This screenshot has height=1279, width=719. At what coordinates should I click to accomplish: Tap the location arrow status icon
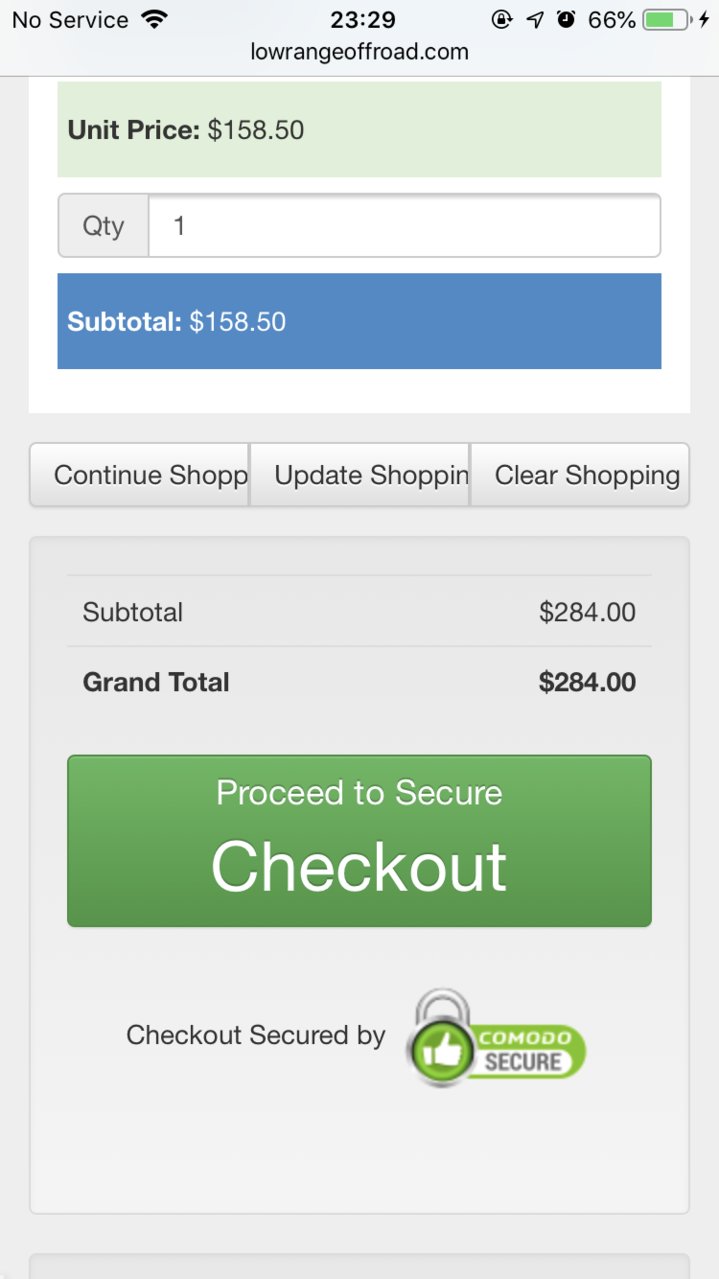click(x=535, y=19)
